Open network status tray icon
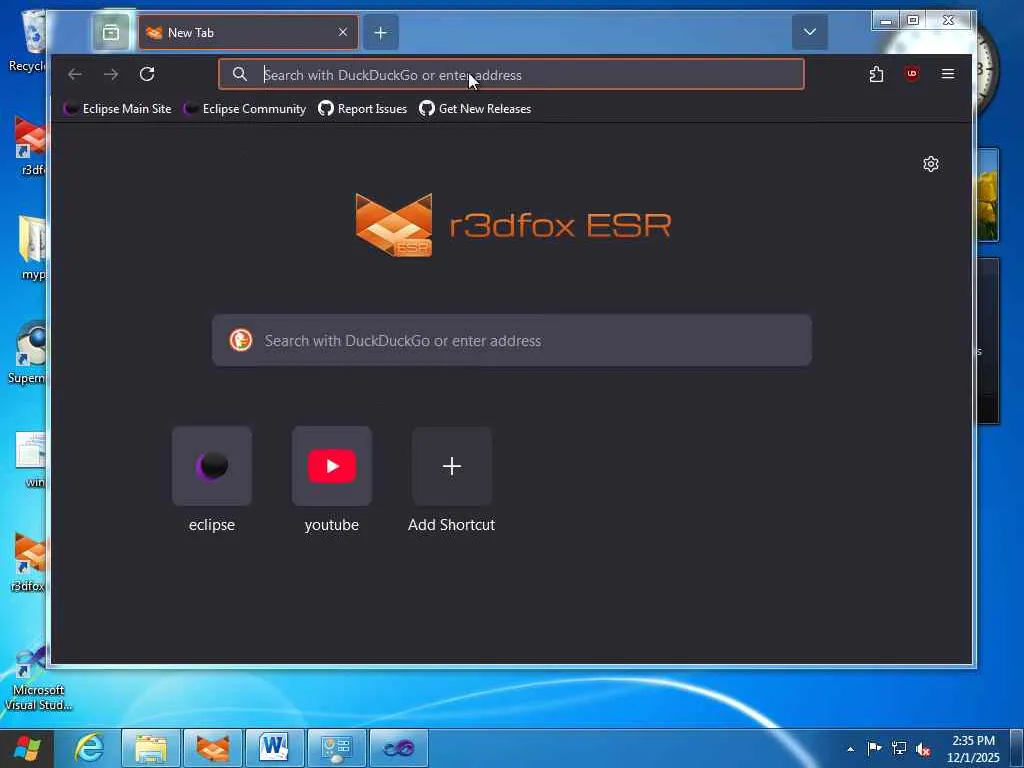 899,748
